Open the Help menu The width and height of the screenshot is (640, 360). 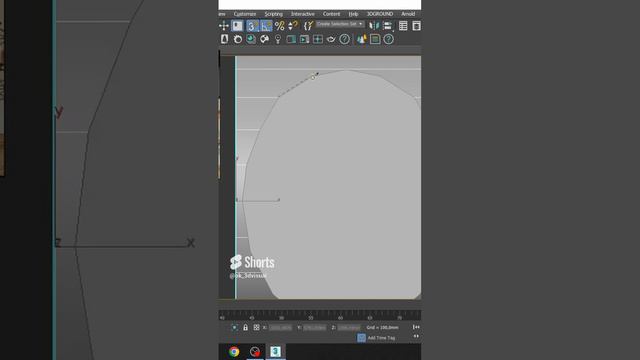click(x=353, y=14)
